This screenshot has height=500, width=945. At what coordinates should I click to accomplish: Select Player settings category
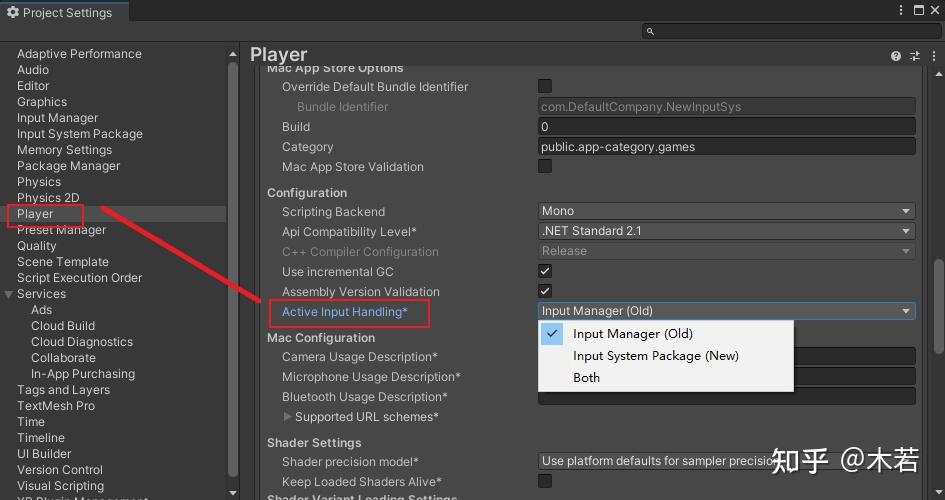(x=35, y=214)
